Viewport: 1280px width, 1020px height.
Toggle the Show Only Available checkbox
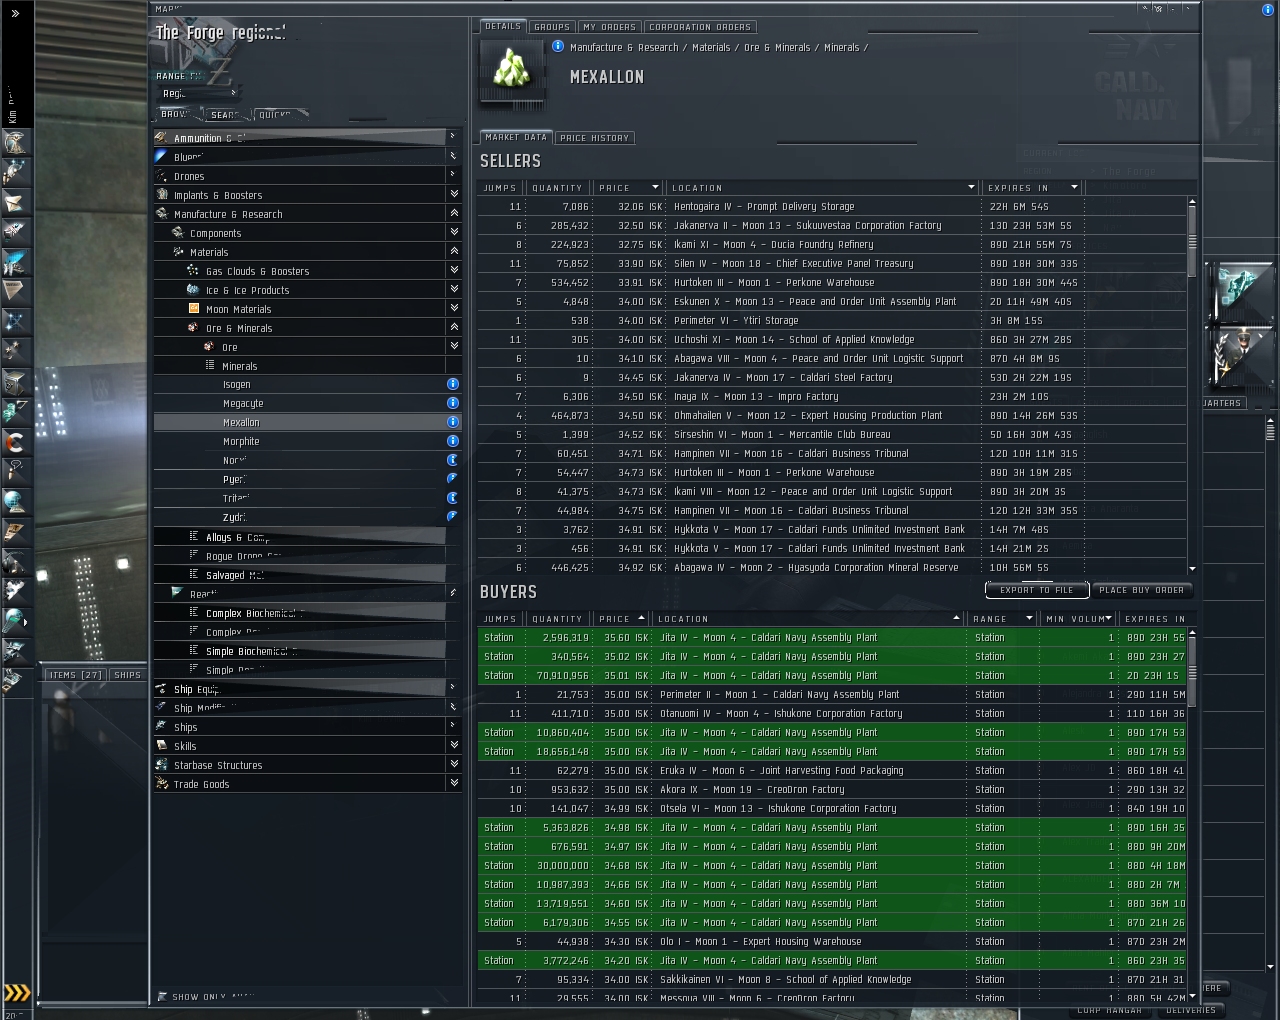(163, 996)
